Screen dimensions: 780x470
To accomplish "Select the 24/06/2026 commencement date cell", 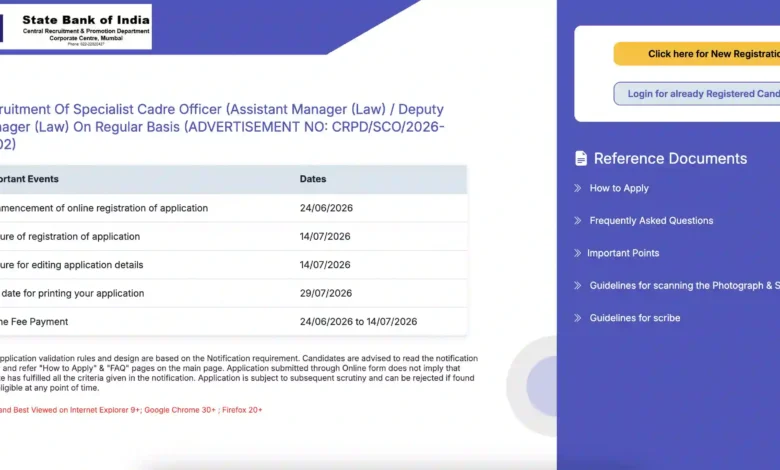I will [x=326, y=208].
